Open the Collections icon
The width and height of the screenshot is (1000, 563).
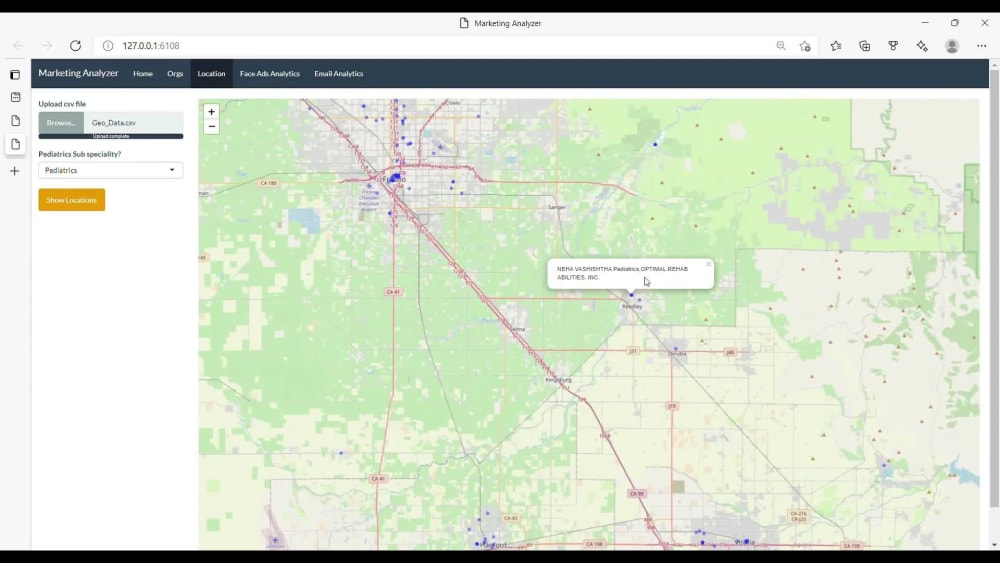point(865,46)
